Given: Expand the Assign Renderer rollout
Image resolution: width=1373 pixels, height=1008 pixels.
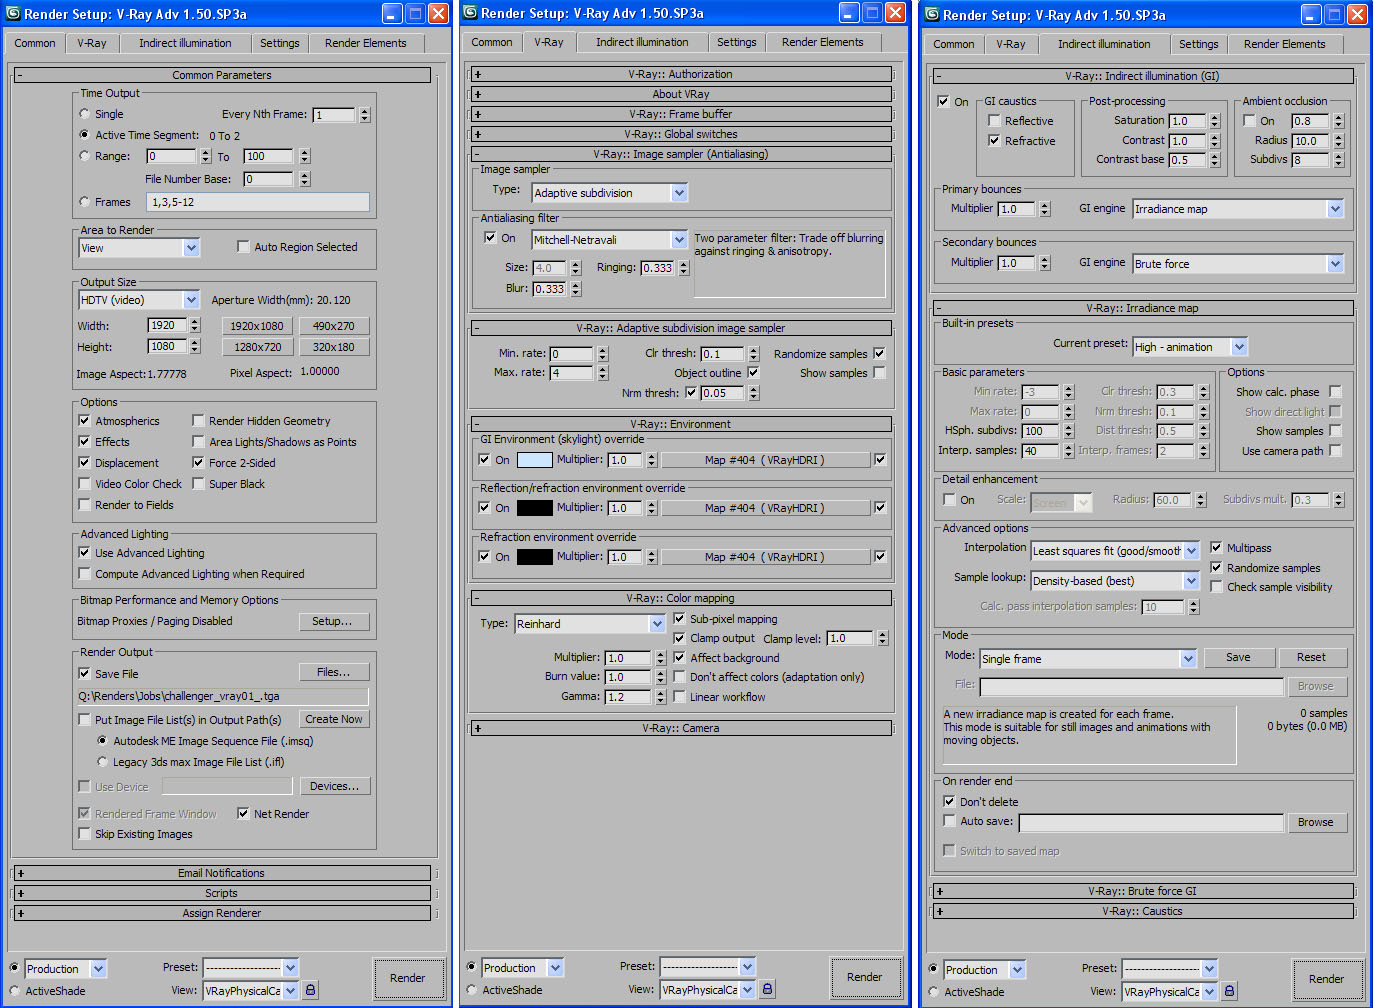Looking at the screenshot, I should [222, 913].
